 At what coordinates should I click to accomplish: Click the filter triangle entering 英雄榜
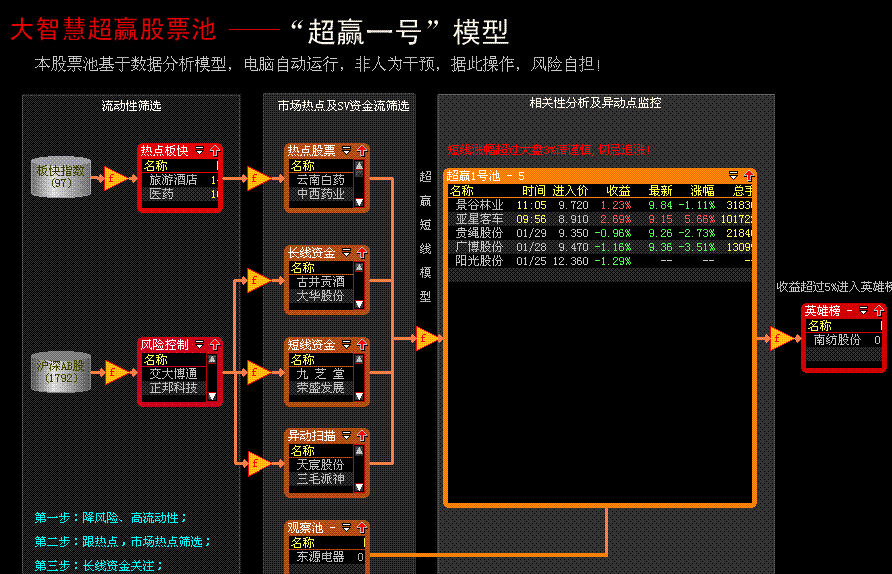click(x=780, y=338)
